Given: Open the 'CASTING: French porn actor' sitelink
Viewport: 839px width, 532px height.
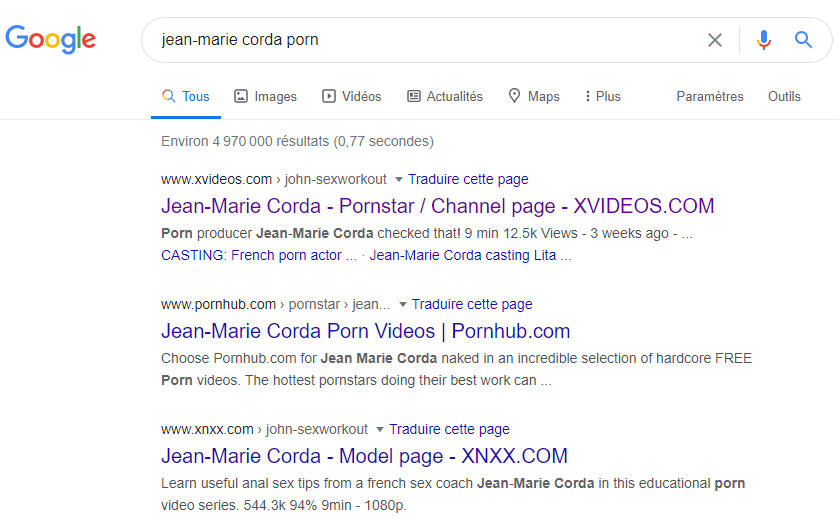Looking at the screenshot, I should 259,255.
